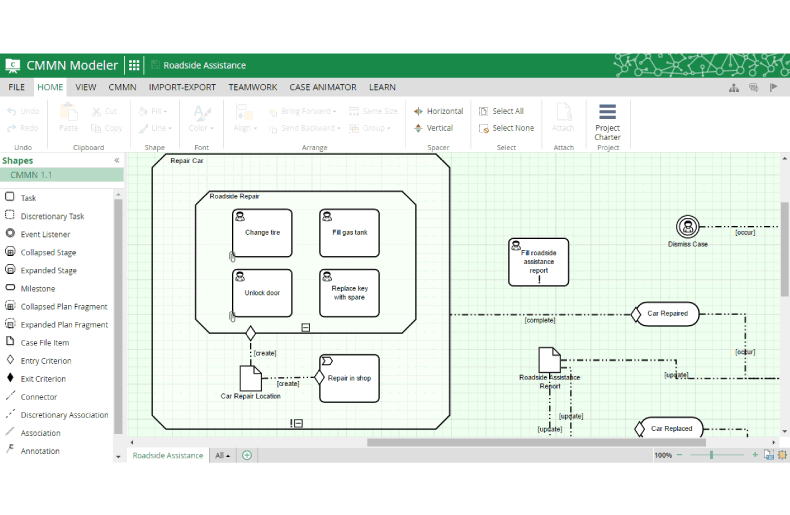
Task: Click the zoom slider handle
Action: [x=711, y=455]
